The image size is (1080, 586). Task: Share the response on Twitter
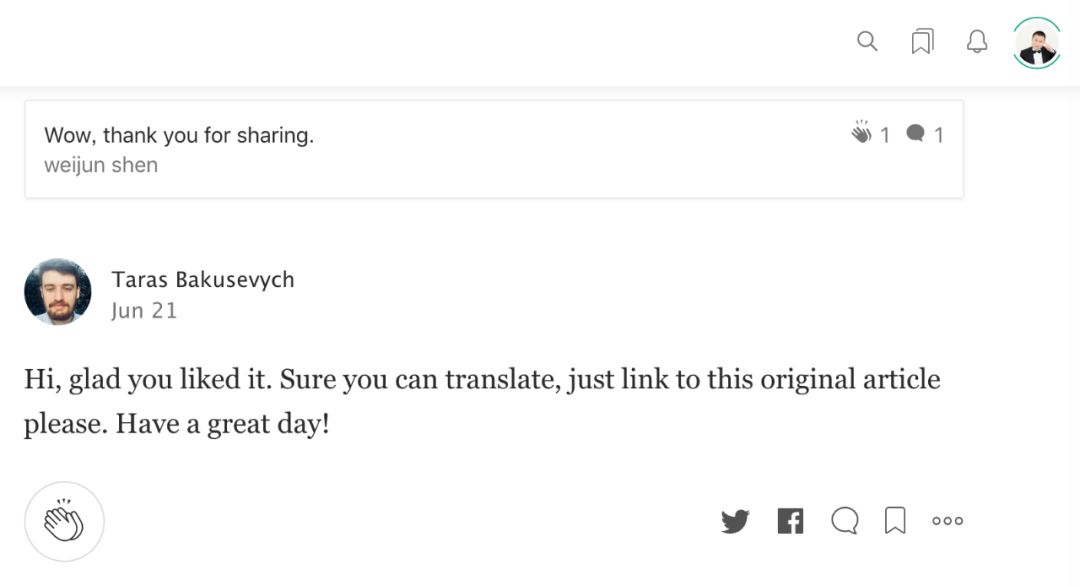[x=735, y=521]
